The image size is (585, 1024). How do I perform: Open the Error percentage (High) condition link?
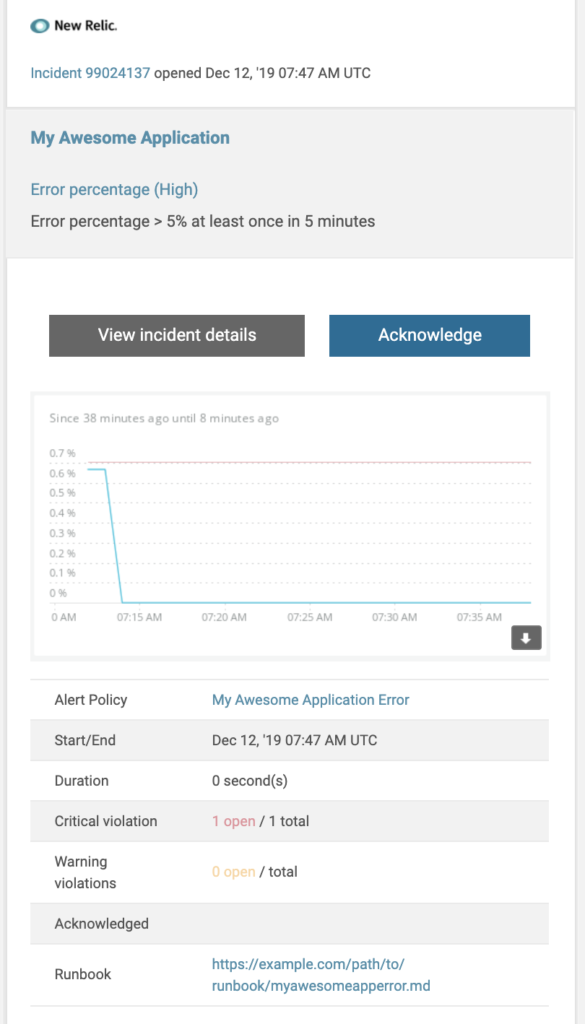114,190
